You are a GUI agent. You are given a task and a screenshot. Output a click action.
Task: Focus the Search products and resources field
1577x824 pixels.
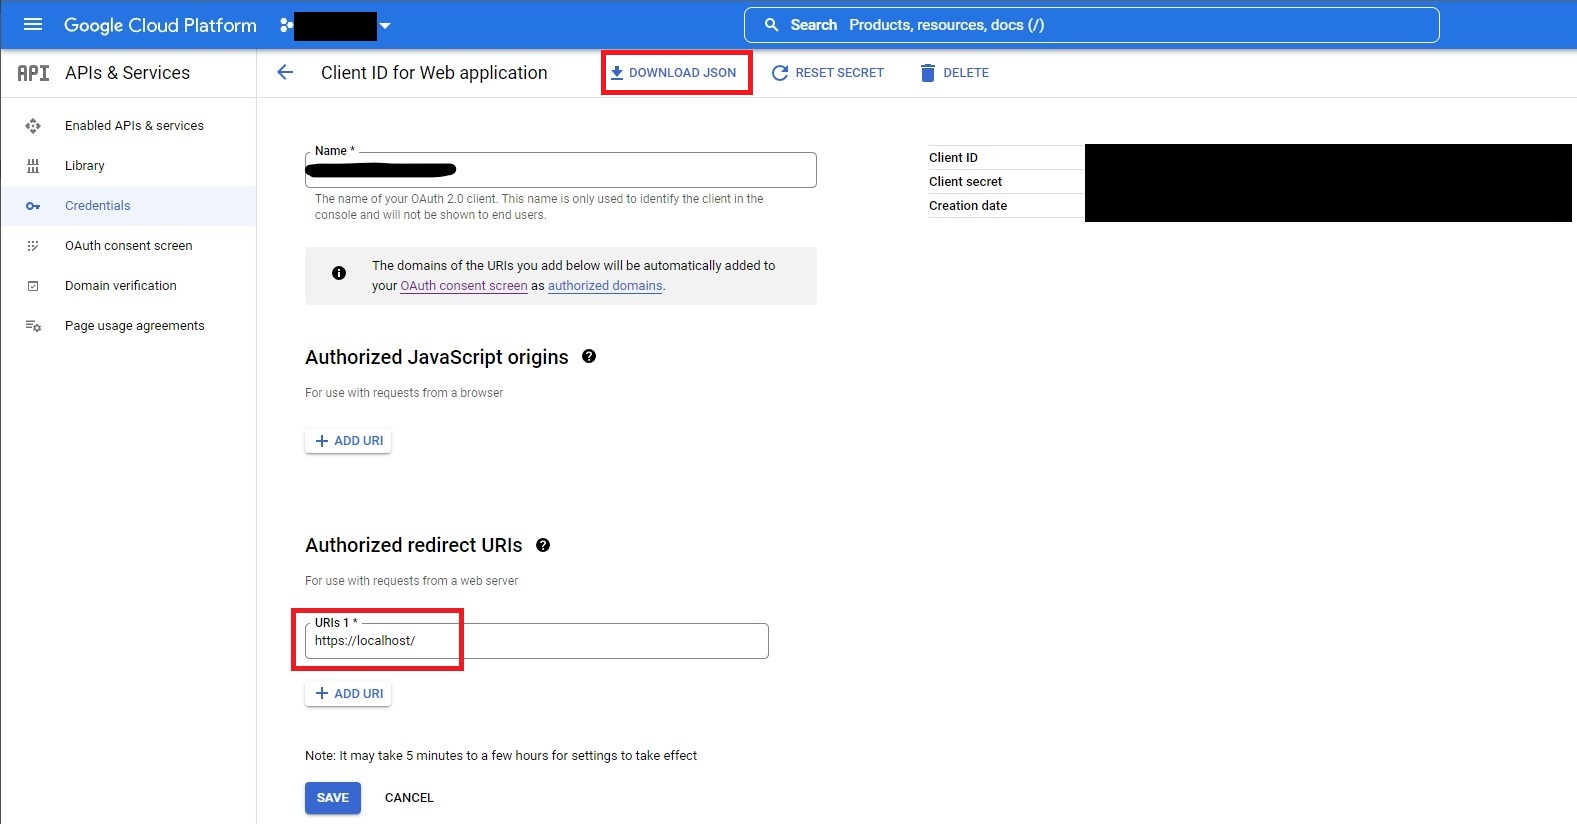point(1091,25)
